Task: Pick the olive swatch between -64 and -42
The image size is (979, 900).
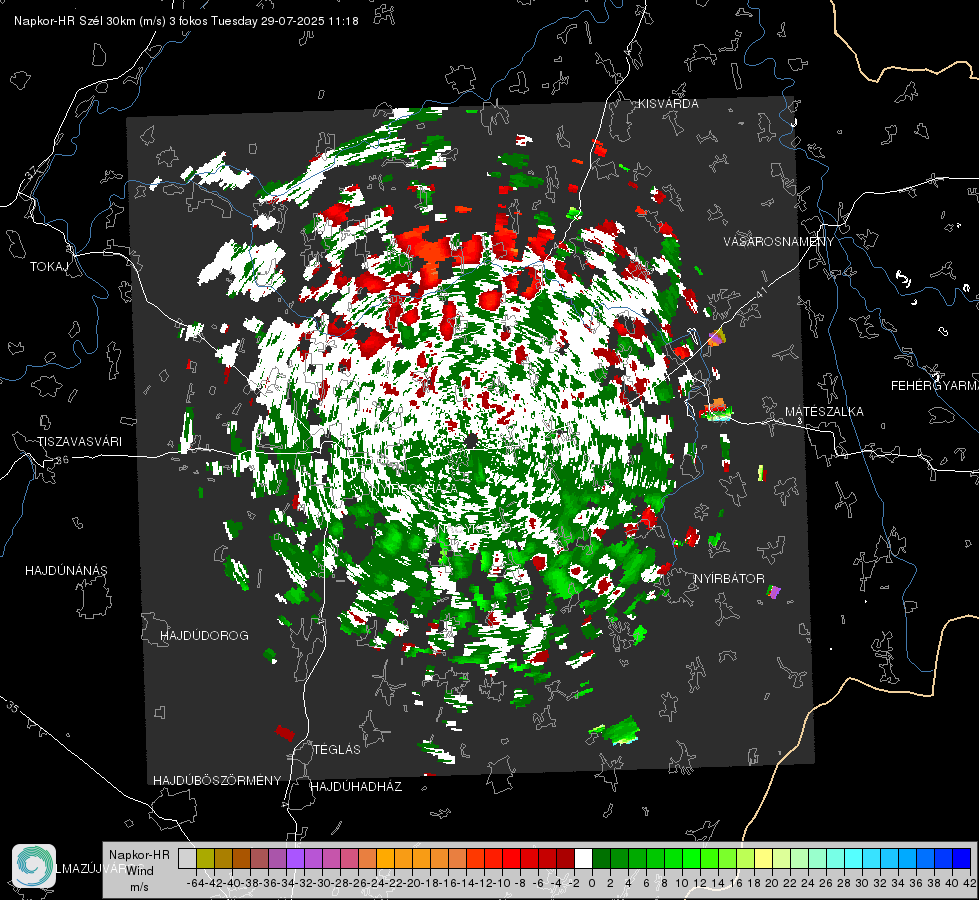Action: pos(205,859)
